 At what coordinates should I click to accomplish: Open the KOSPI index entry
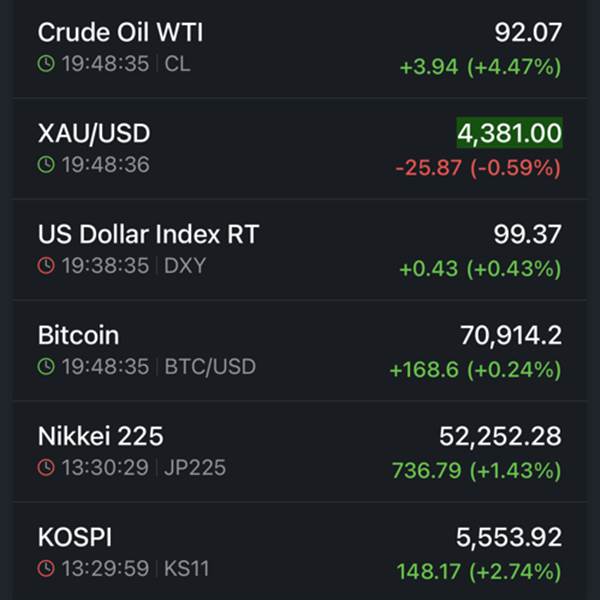tap(75, 537)
